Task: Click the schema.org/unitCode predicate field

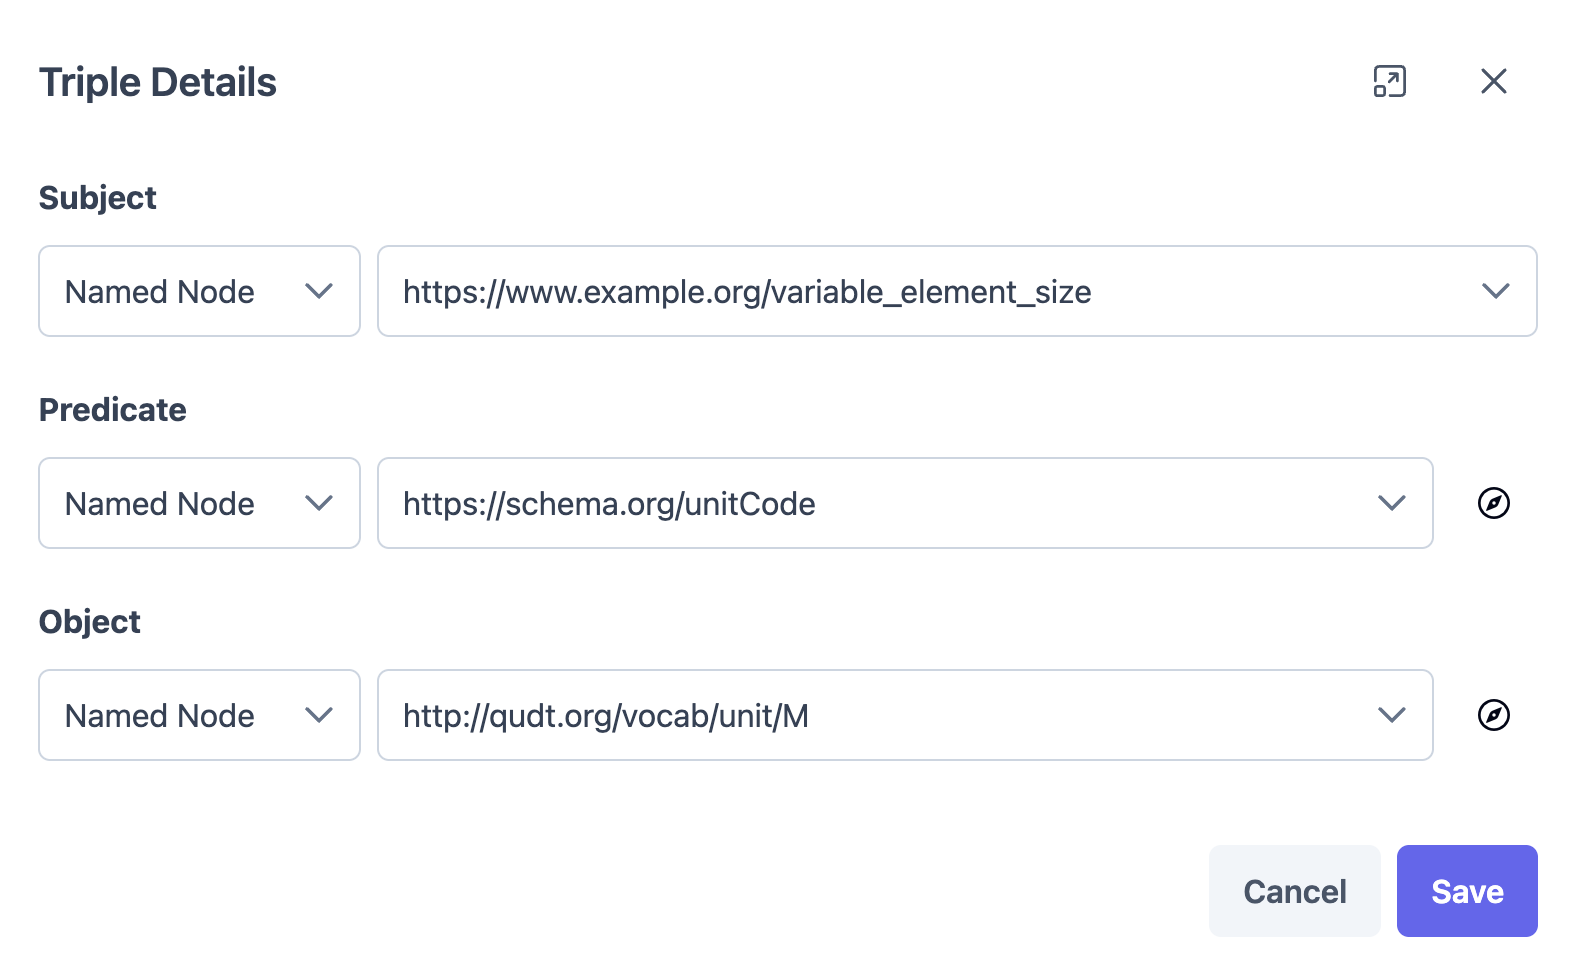Action: (905, 503)
